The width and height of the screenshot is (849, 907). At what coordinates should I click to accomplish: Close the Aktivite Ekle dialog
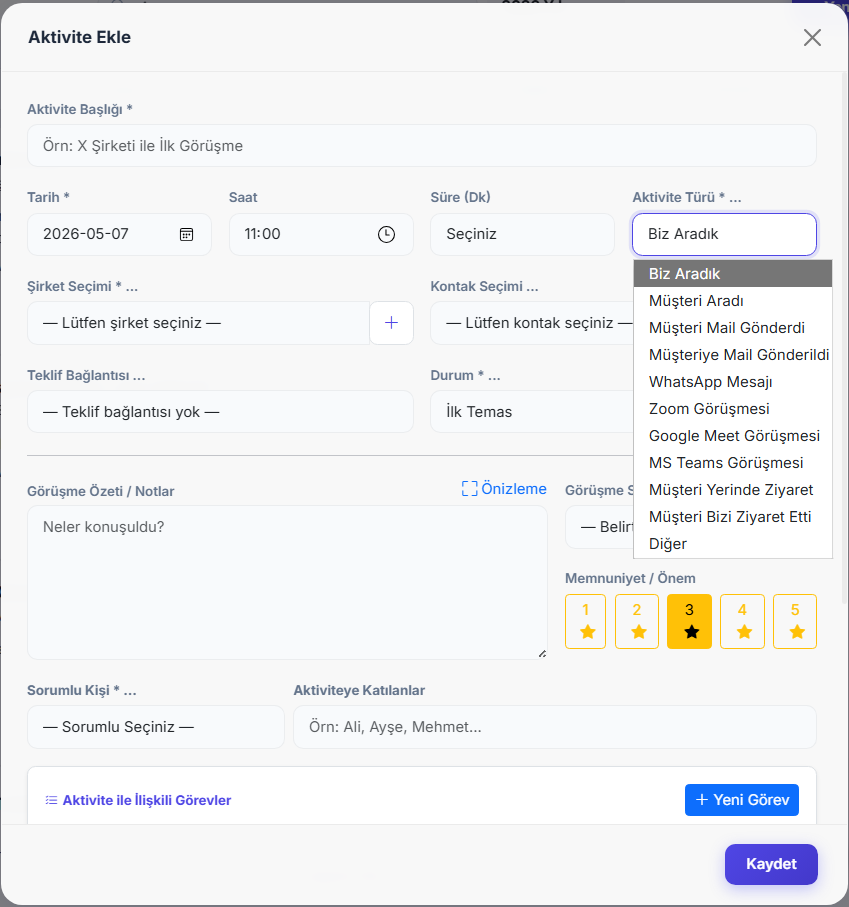pos(812,38)
